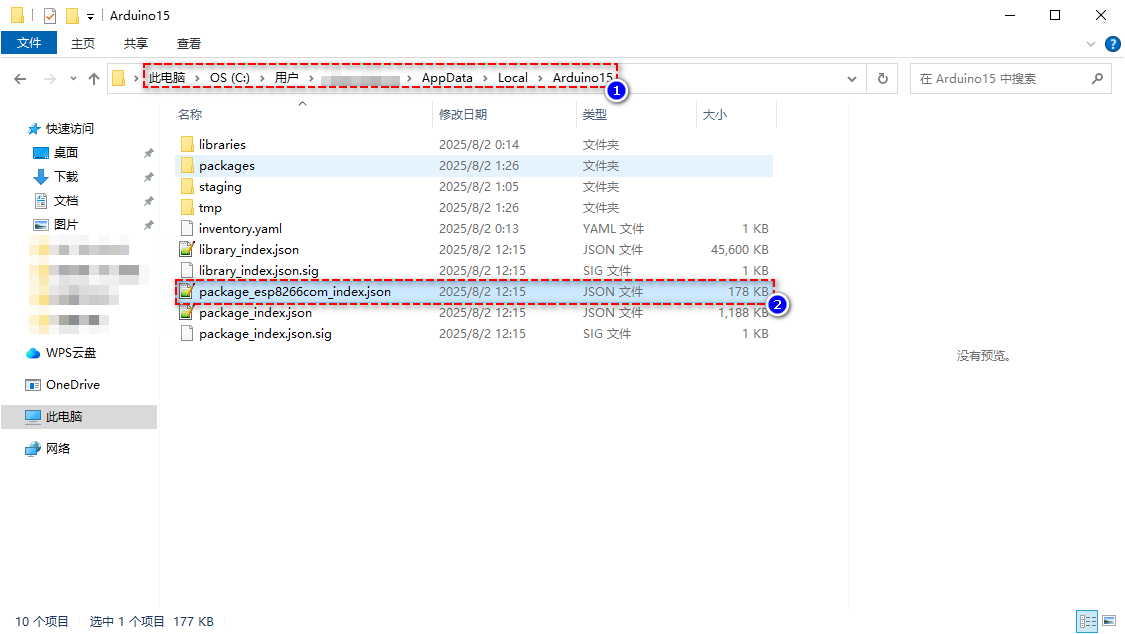This screenshot has height=634, width=1125.
Task: Select the package_index.json file icon
Action: coord(187,313)
